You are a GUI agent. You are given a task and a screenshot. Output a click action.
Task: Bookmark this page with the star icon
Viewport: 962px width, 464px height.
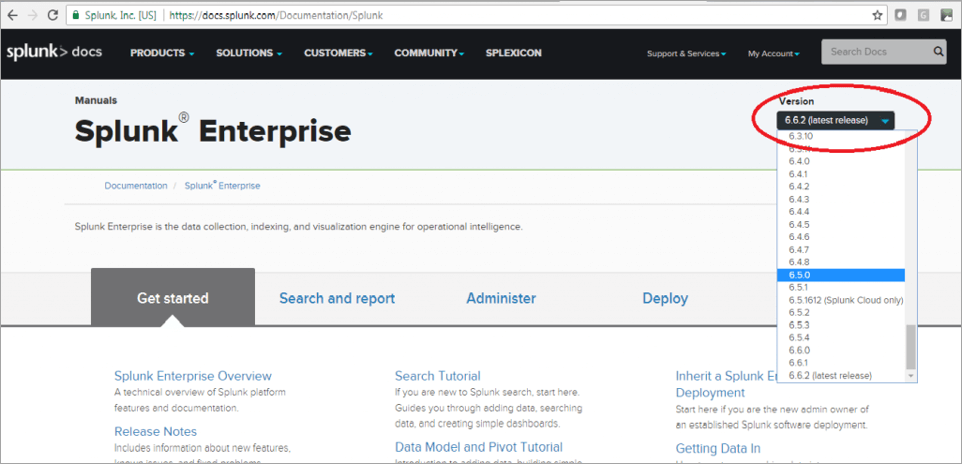pyautogui.click(x=877, y=15)
